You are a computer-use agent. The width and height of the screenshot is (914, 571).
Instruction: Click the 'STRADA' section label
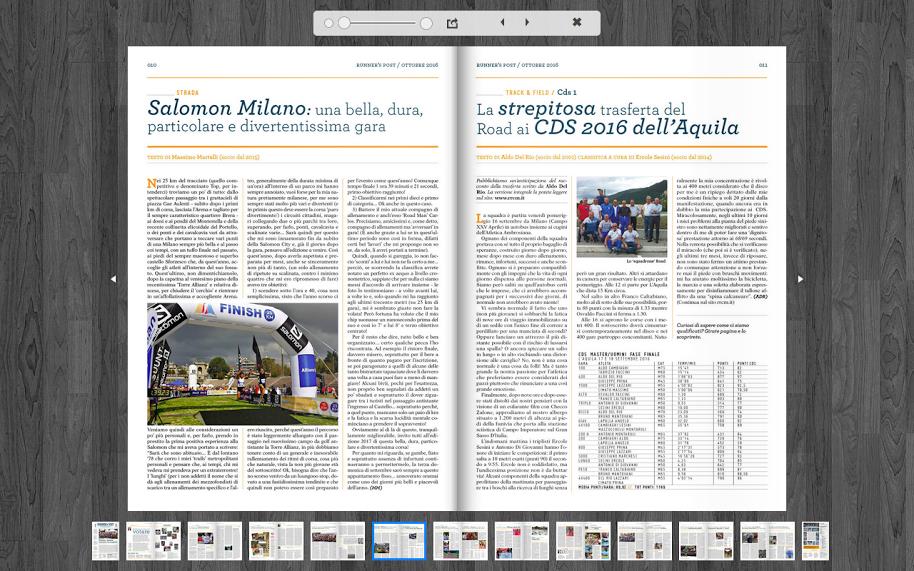pyautogui.click(x=188, y=93)
